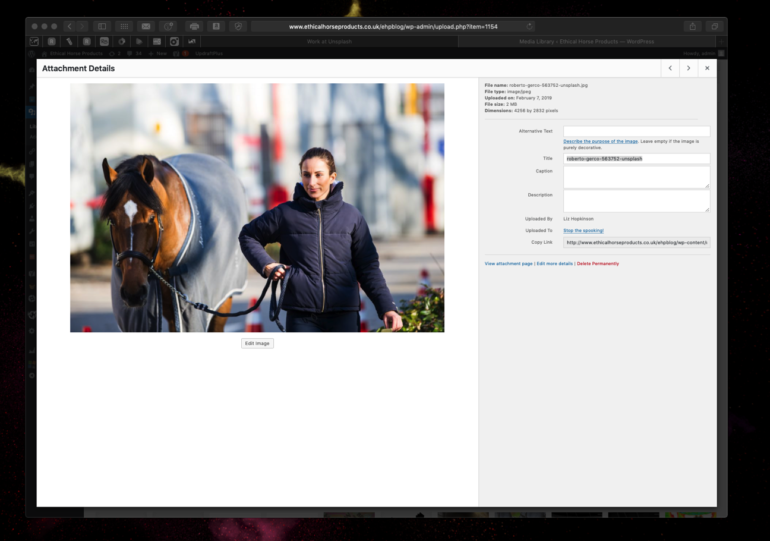The height and width of the screenshot is (541, 770).
Task: Go to the next attachment
Action: (x=688, y=68)
